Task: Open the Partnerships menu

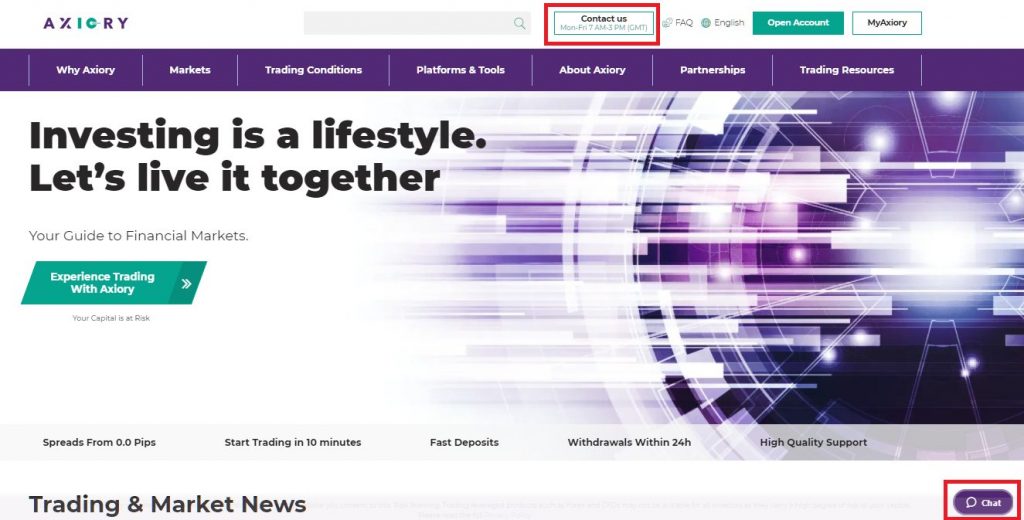Action: click(712, 70)
